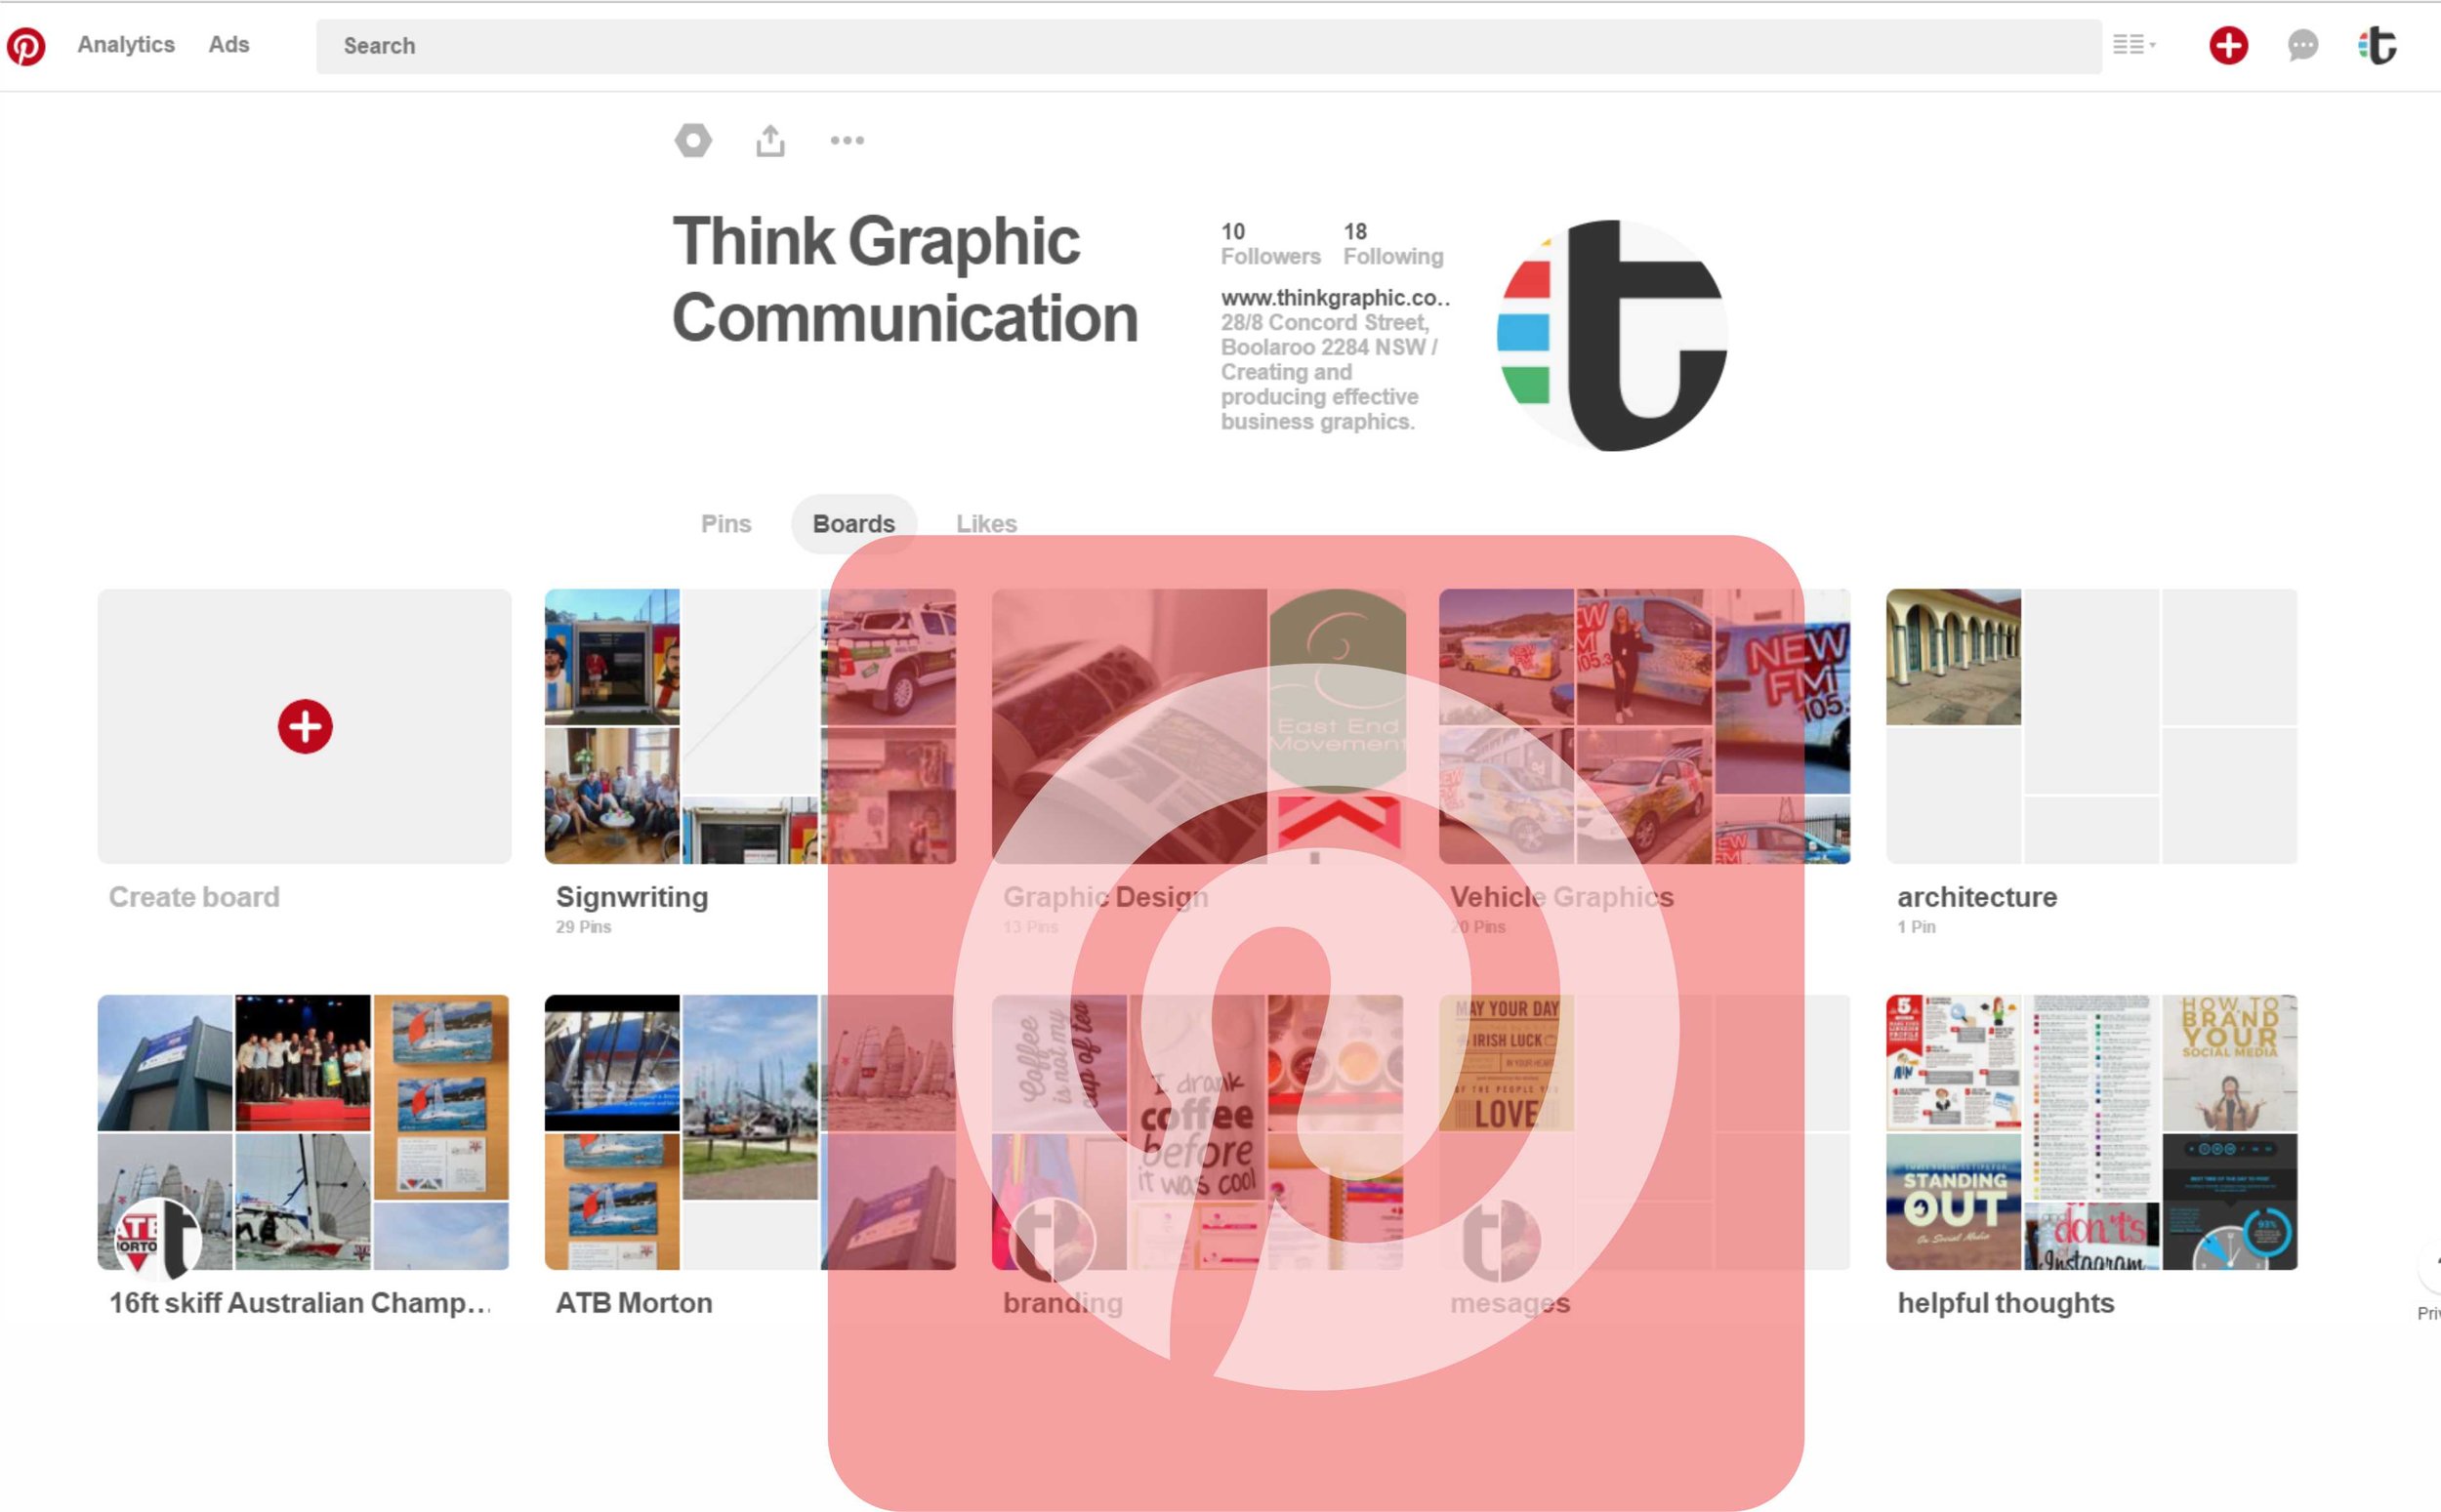Open the Signwriting board title

tap(632, 897)
